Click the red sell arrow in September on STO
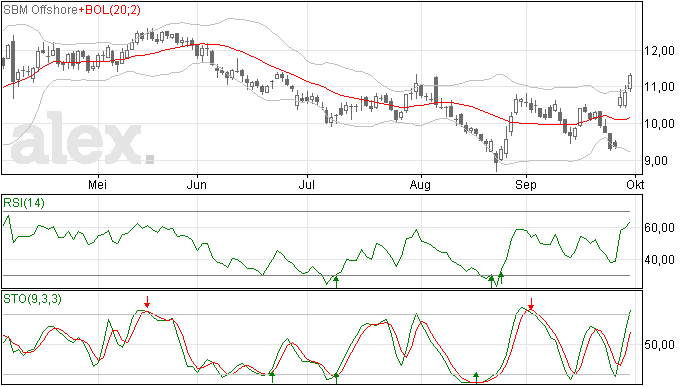The image size is (690, 387). pos(531,304)
